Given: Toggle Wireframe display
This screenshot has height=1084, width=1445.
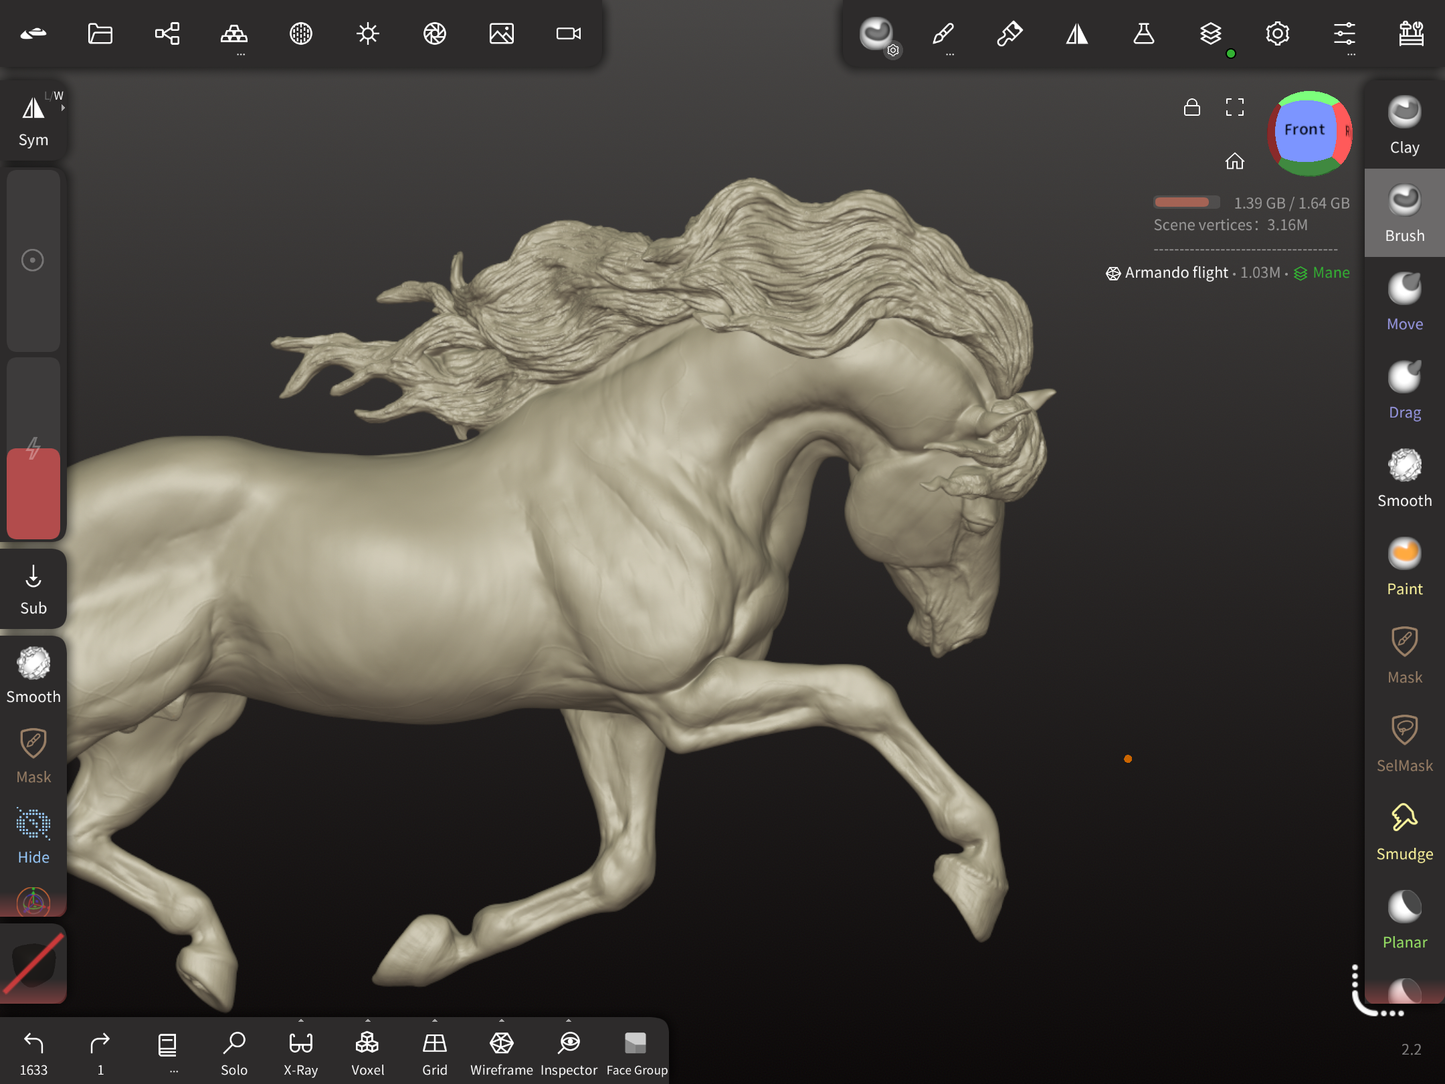Looking at the screenshot, I should pos(501,1052).
